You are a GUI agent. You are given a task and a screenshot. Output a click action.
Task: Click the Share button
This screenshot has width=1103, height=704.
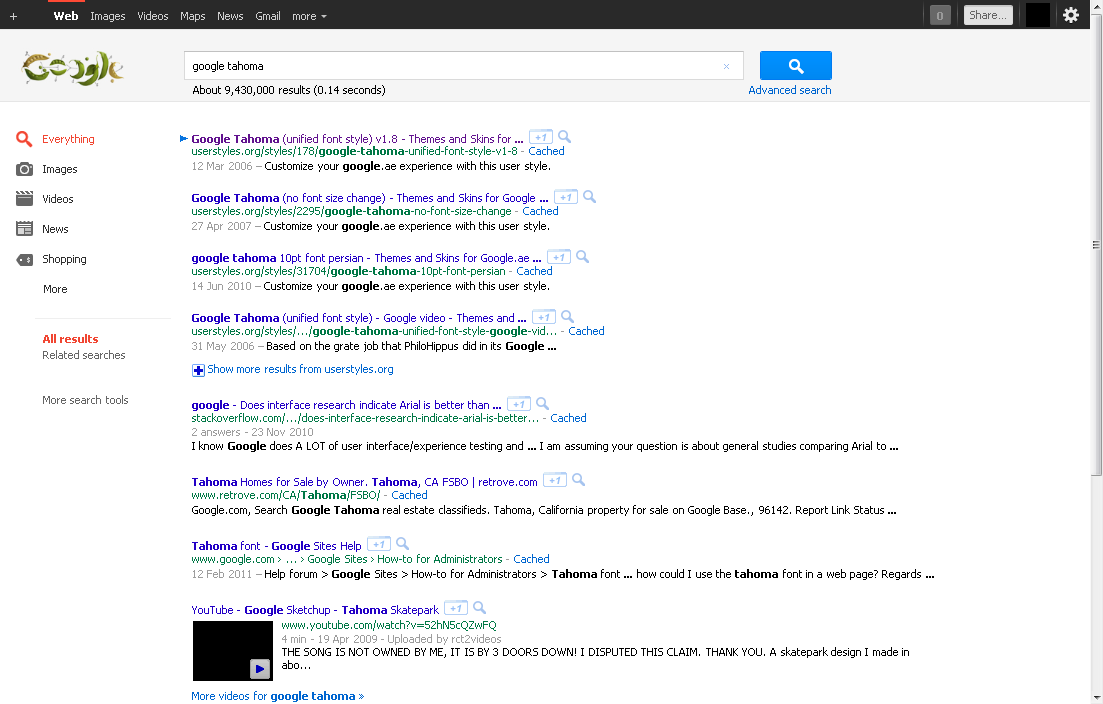tap(988, 15)
